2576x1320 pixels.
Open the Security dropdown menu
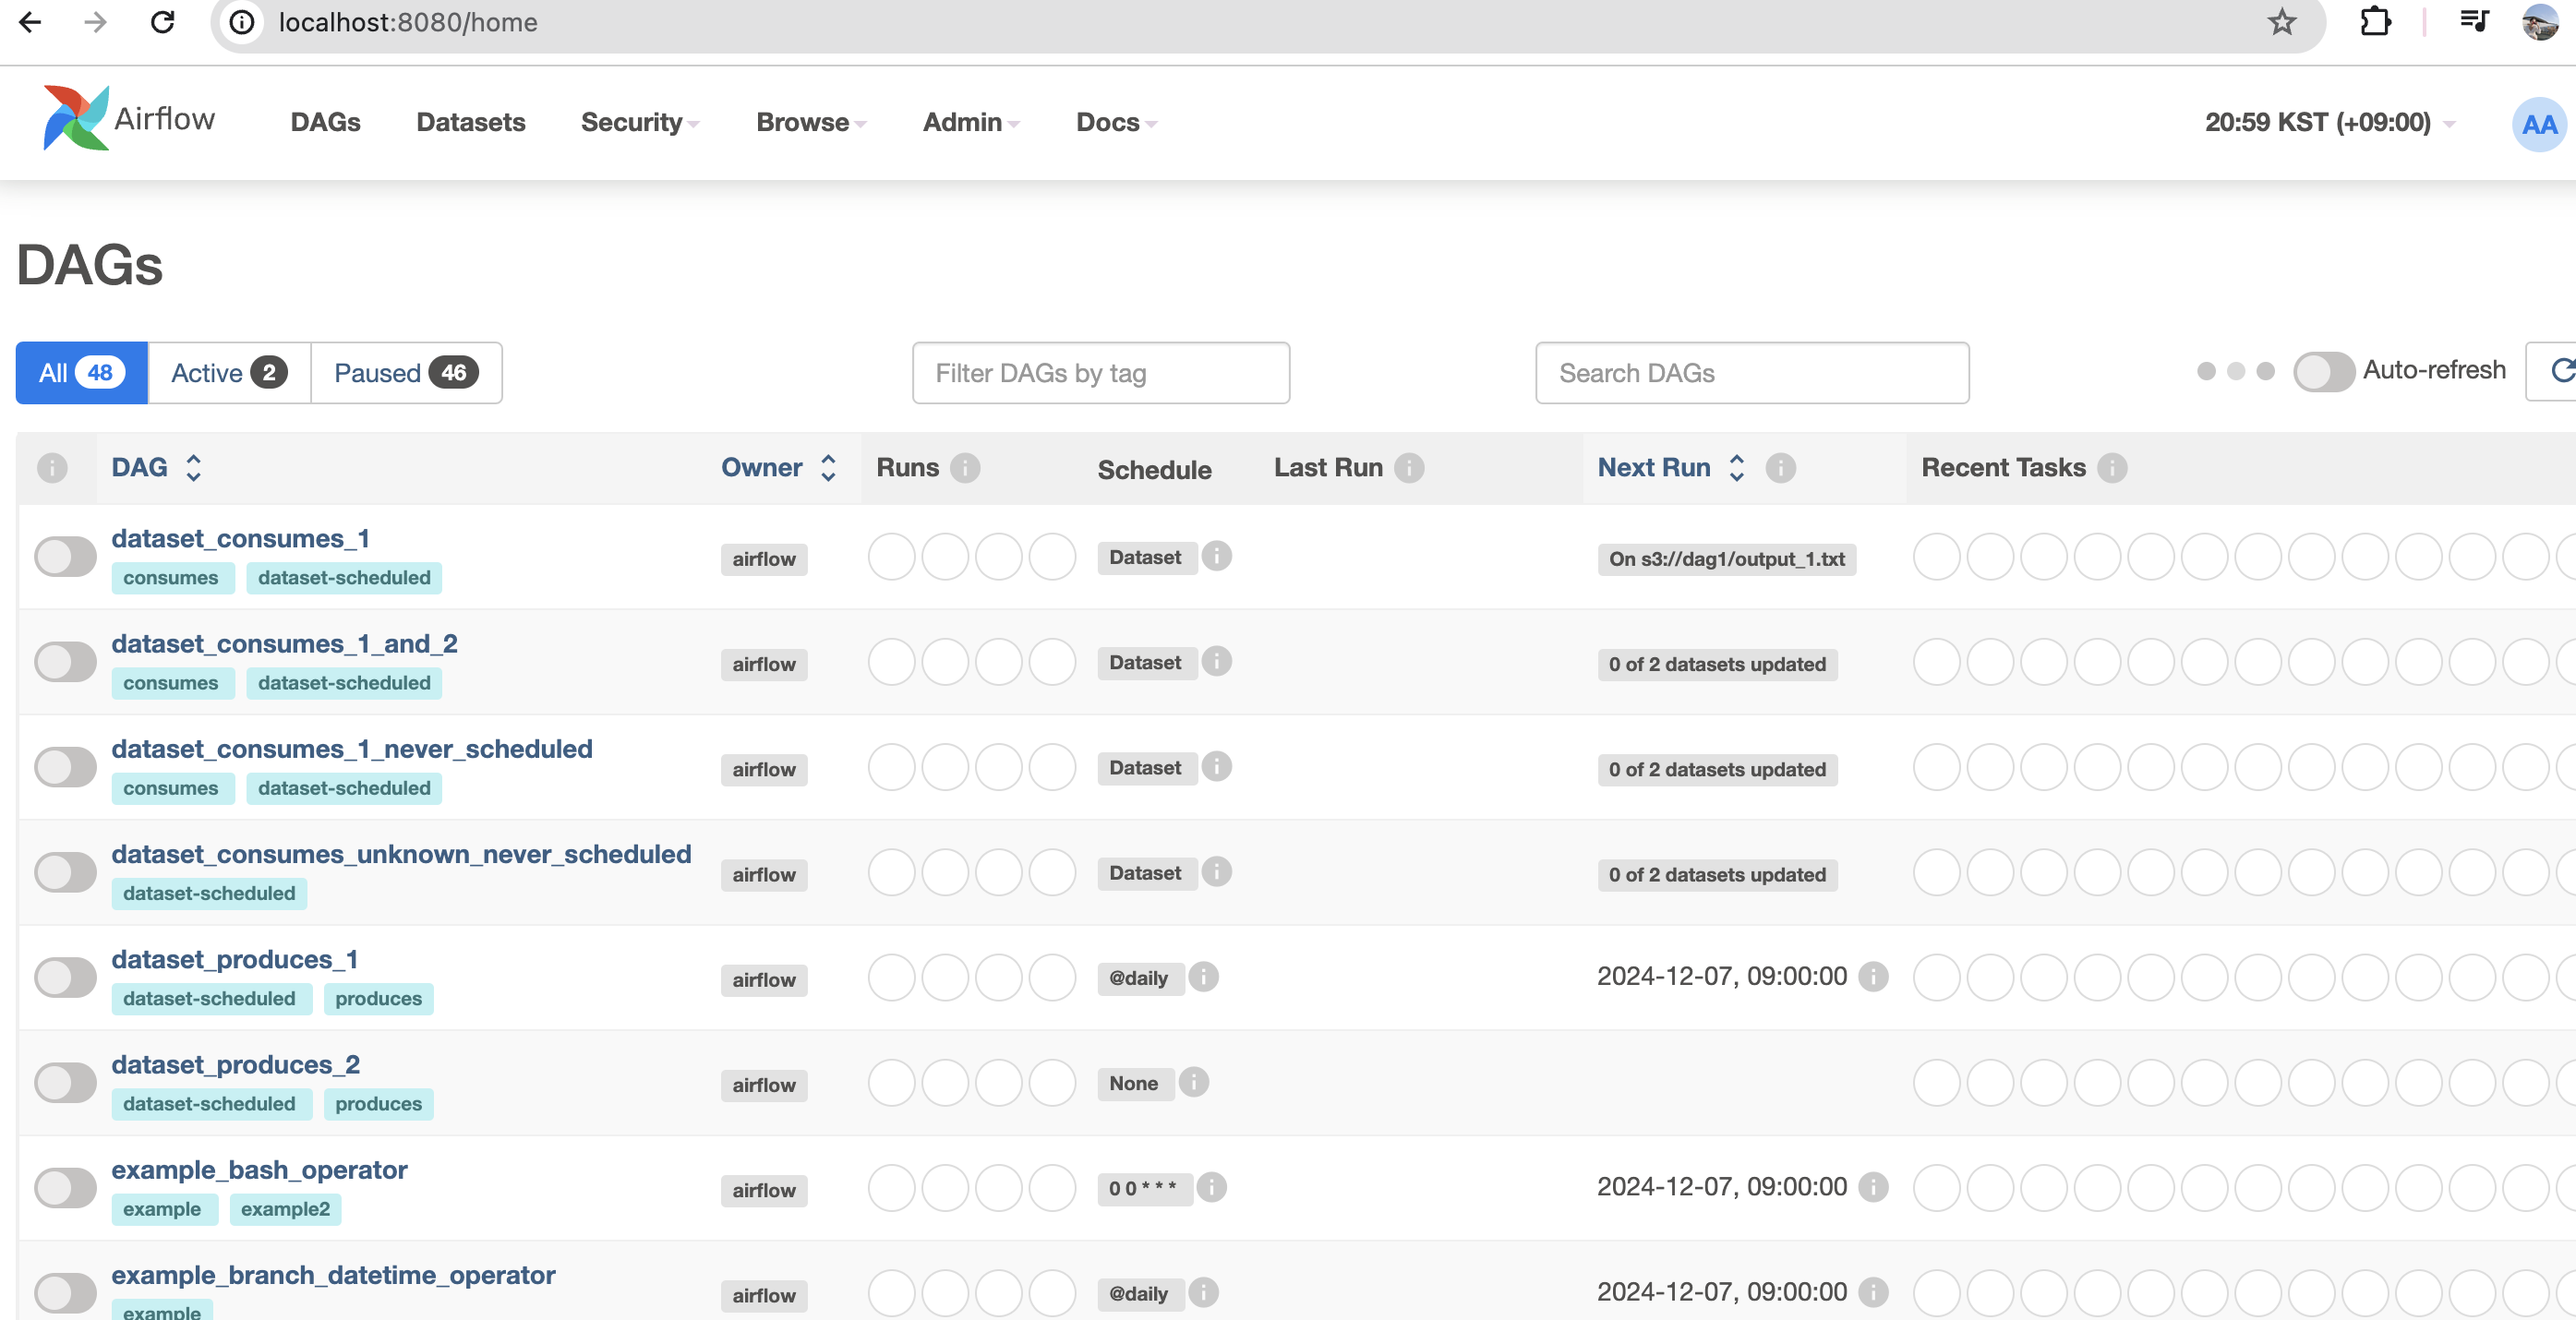[640, 122]
